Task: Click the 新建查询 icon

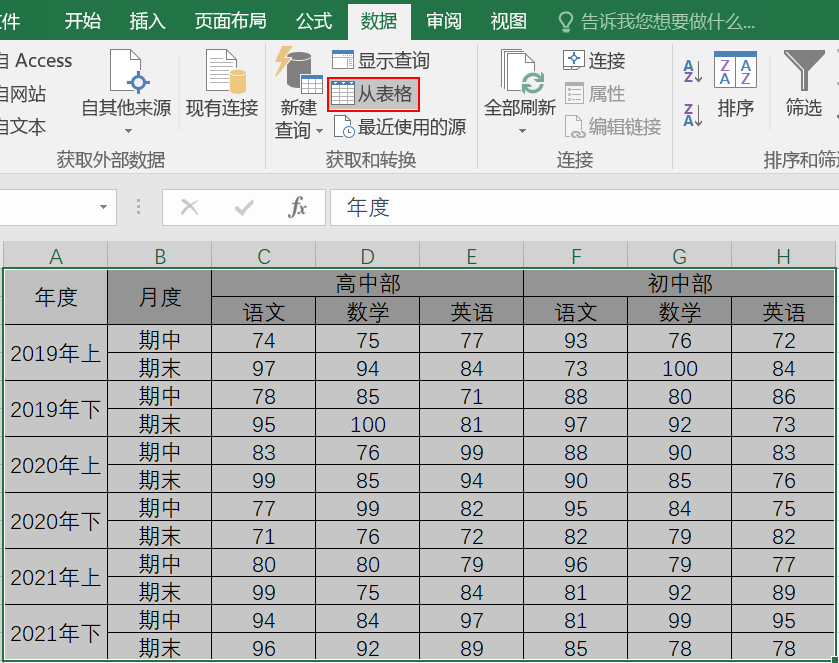Action: 299,70
